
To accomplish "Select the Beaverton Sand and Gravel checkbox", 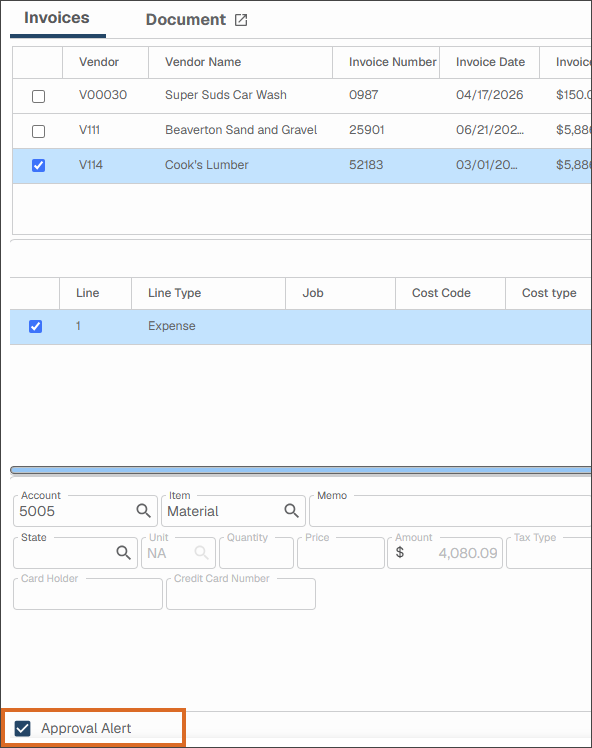I will [38, 131].
